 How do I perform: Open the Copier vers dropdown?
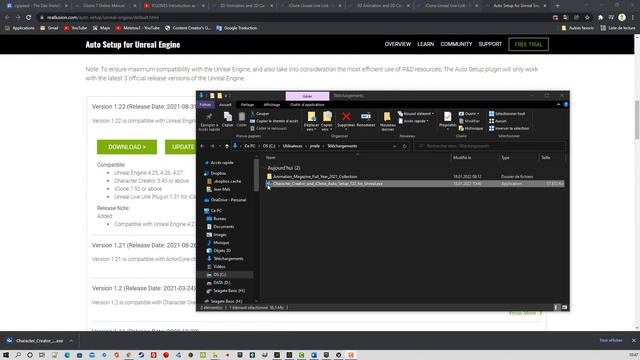(x=327, y=121)
